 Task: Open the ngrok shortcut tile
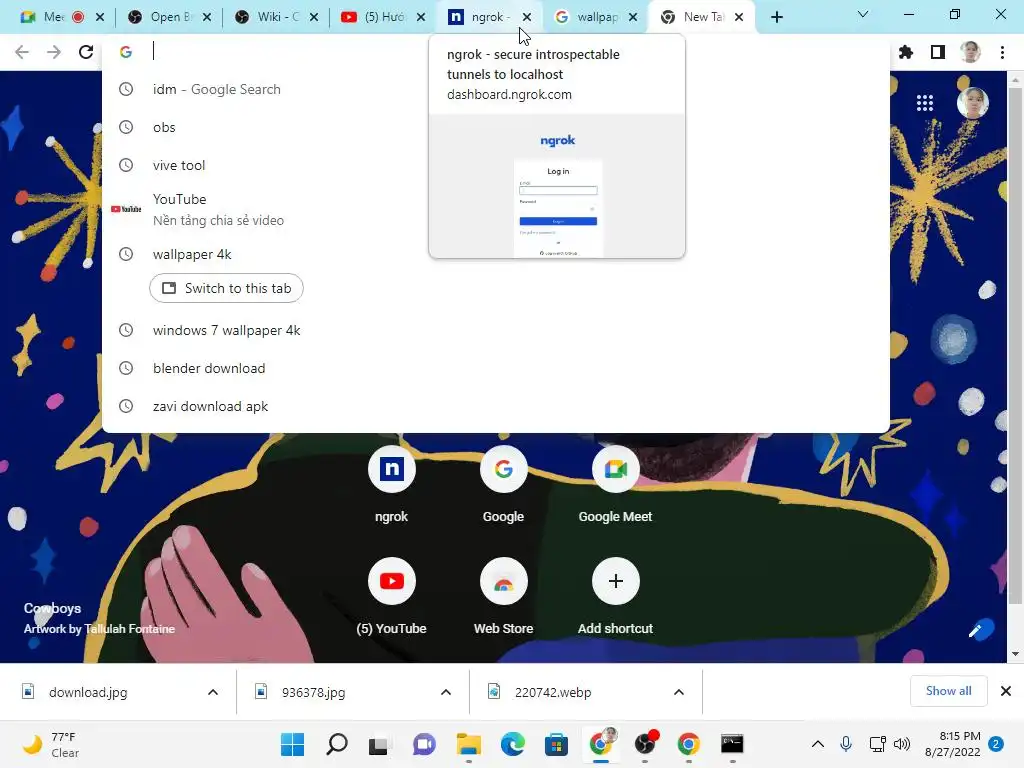pos(391,485)
